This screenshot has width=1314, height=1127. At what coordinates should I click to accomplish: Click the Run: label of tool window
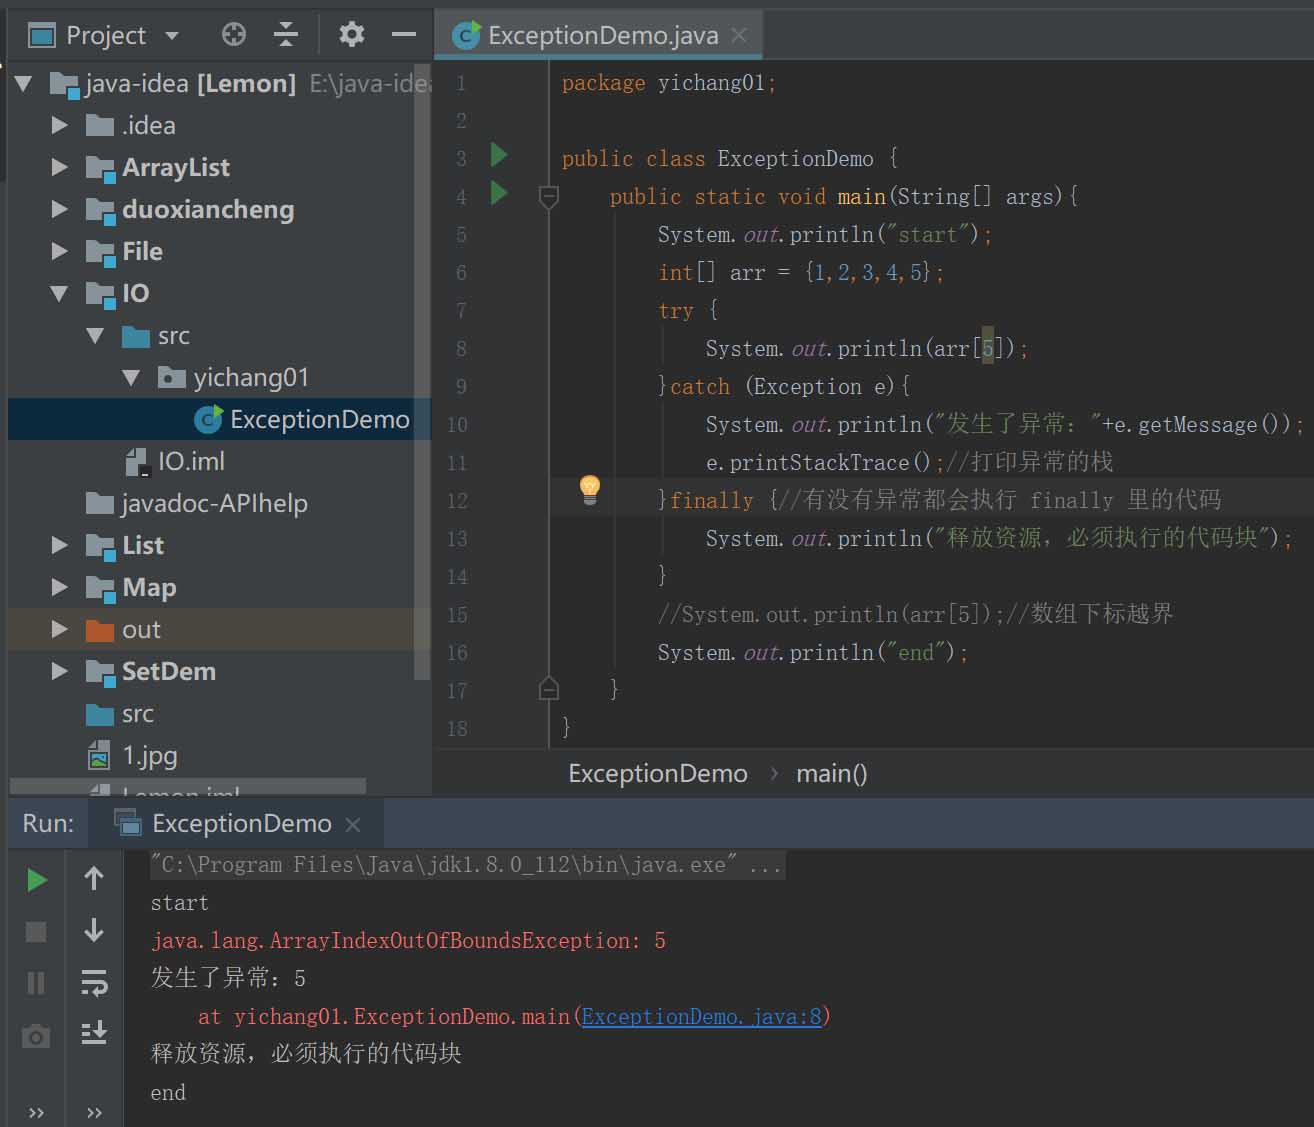(x=48, y=823)
